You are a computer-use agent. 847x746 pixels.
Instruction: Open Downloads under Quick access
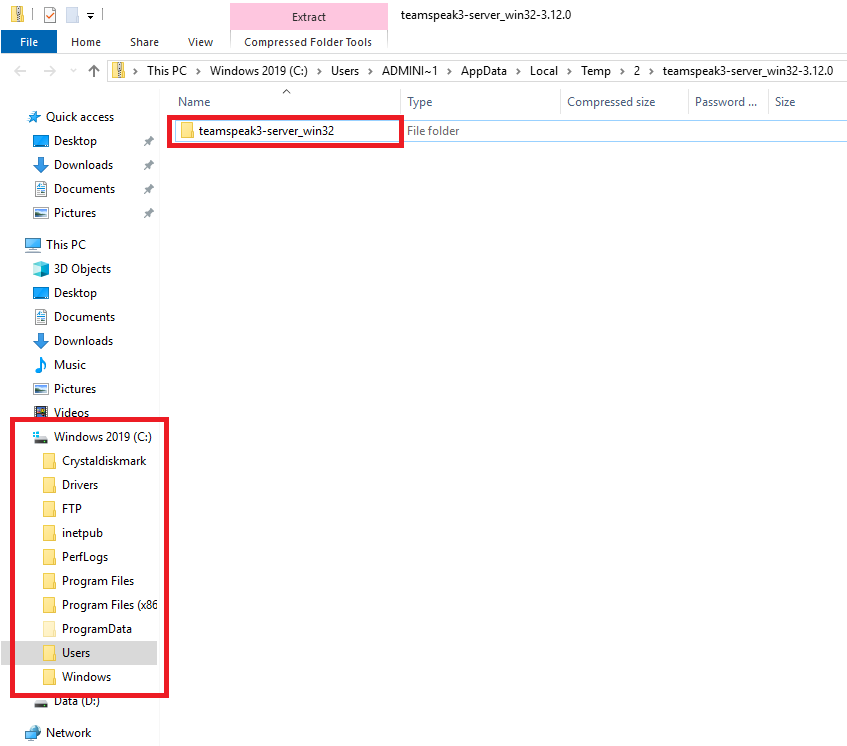coord(83,165)
